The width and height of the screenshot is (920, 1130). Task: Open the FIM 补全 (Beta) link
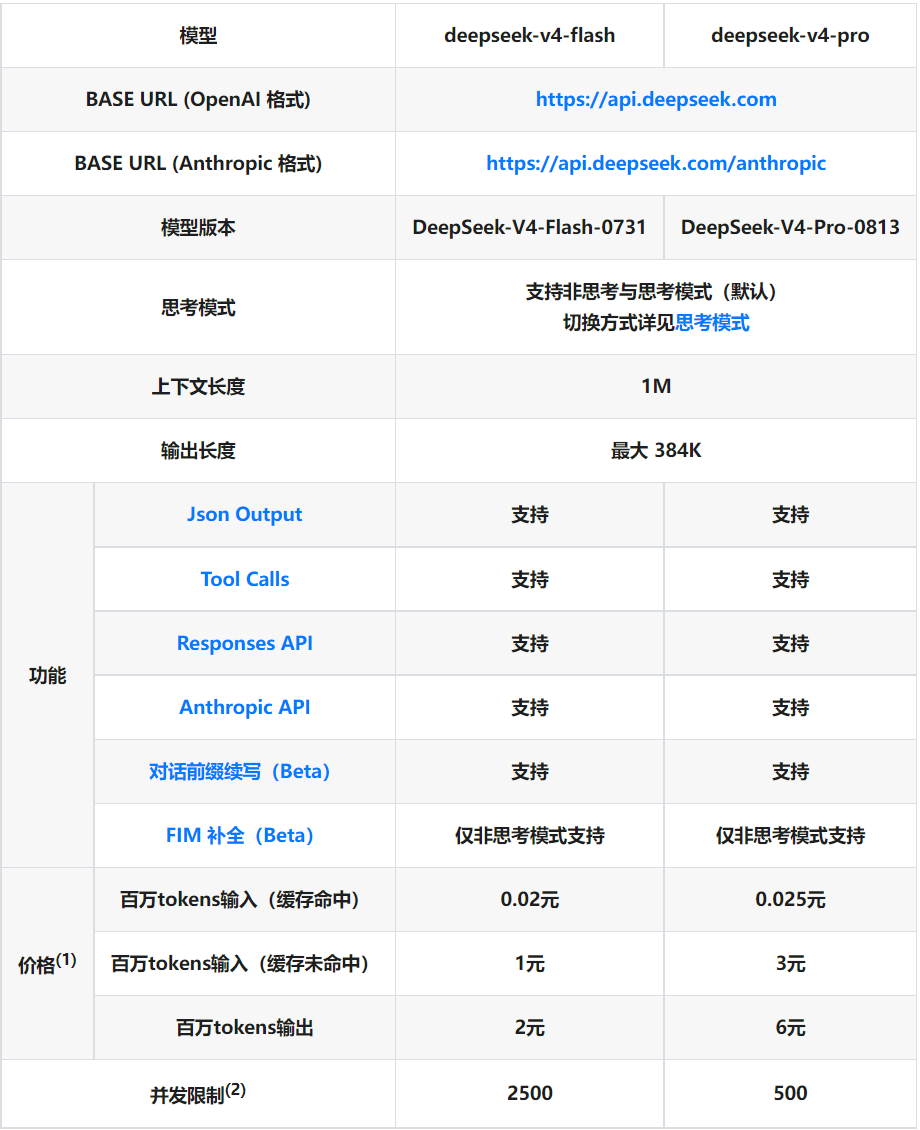tap(240, 836)
